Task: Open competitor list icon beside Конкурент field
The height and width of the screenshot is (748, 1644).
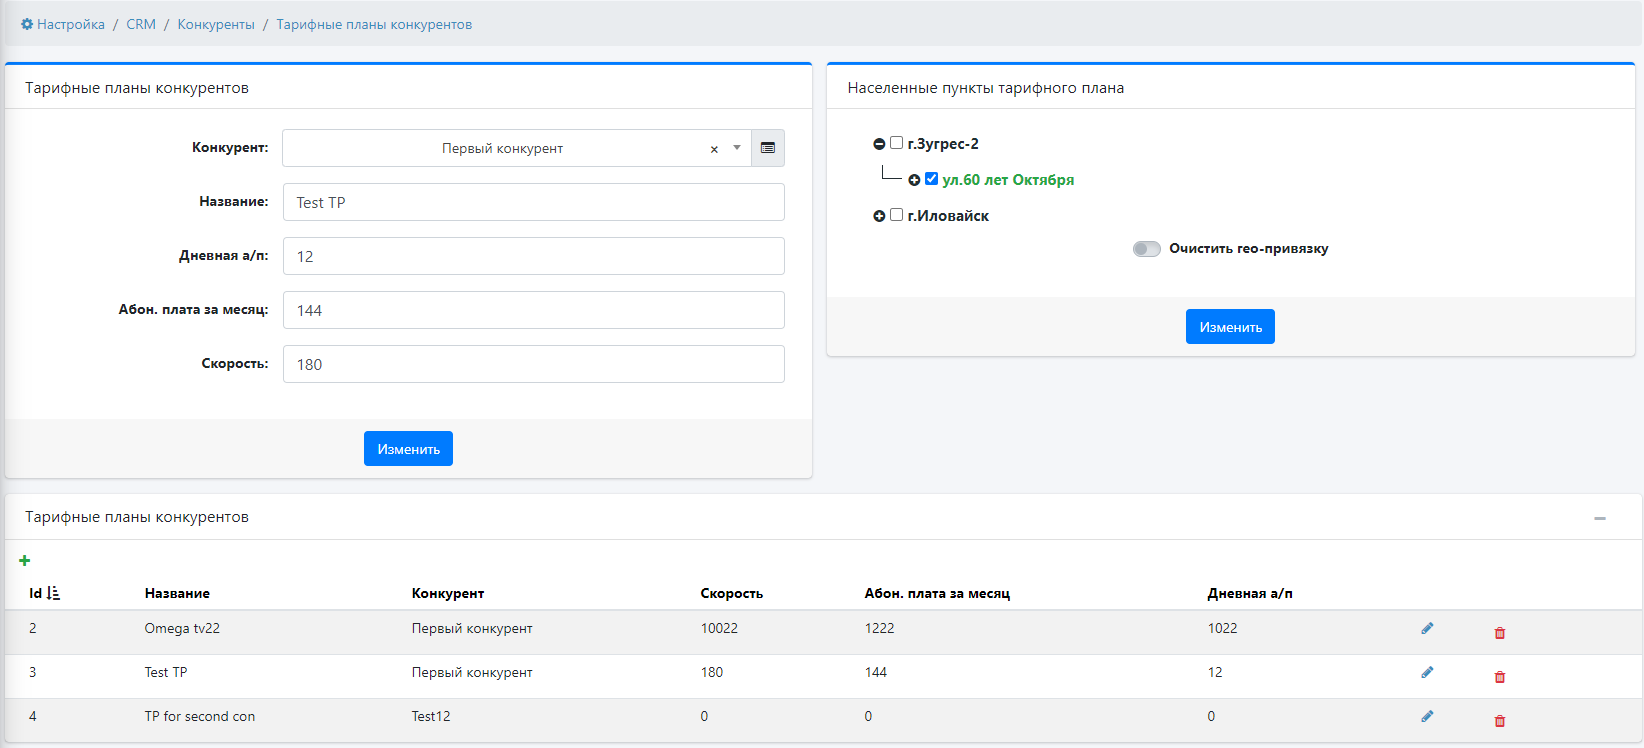Action: point(767,148)
